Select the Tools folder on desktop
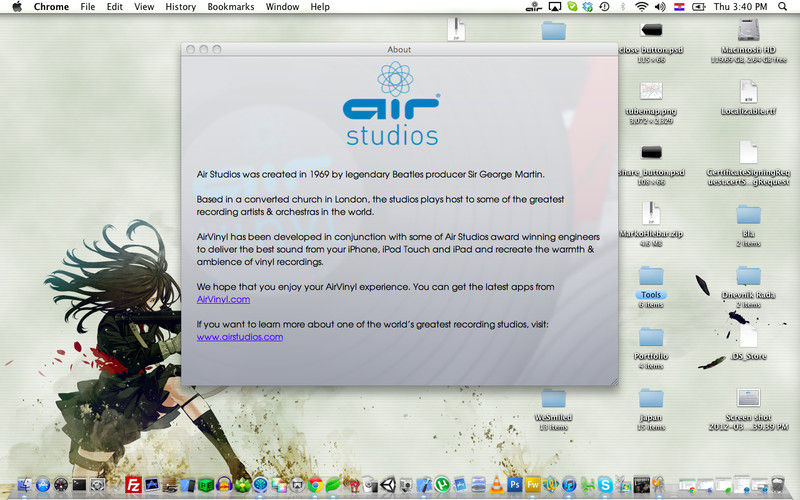This screenshot has width=800, height=500. [651, 277]
